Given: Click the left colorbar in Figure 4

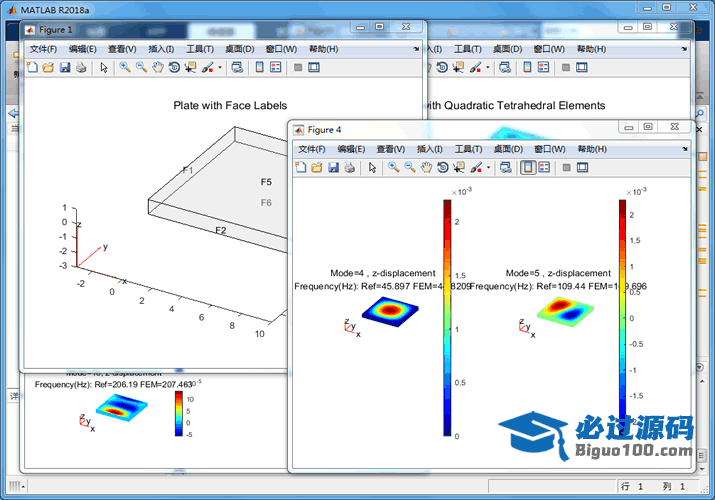Looking at the screenshot, I should [447, 317].
